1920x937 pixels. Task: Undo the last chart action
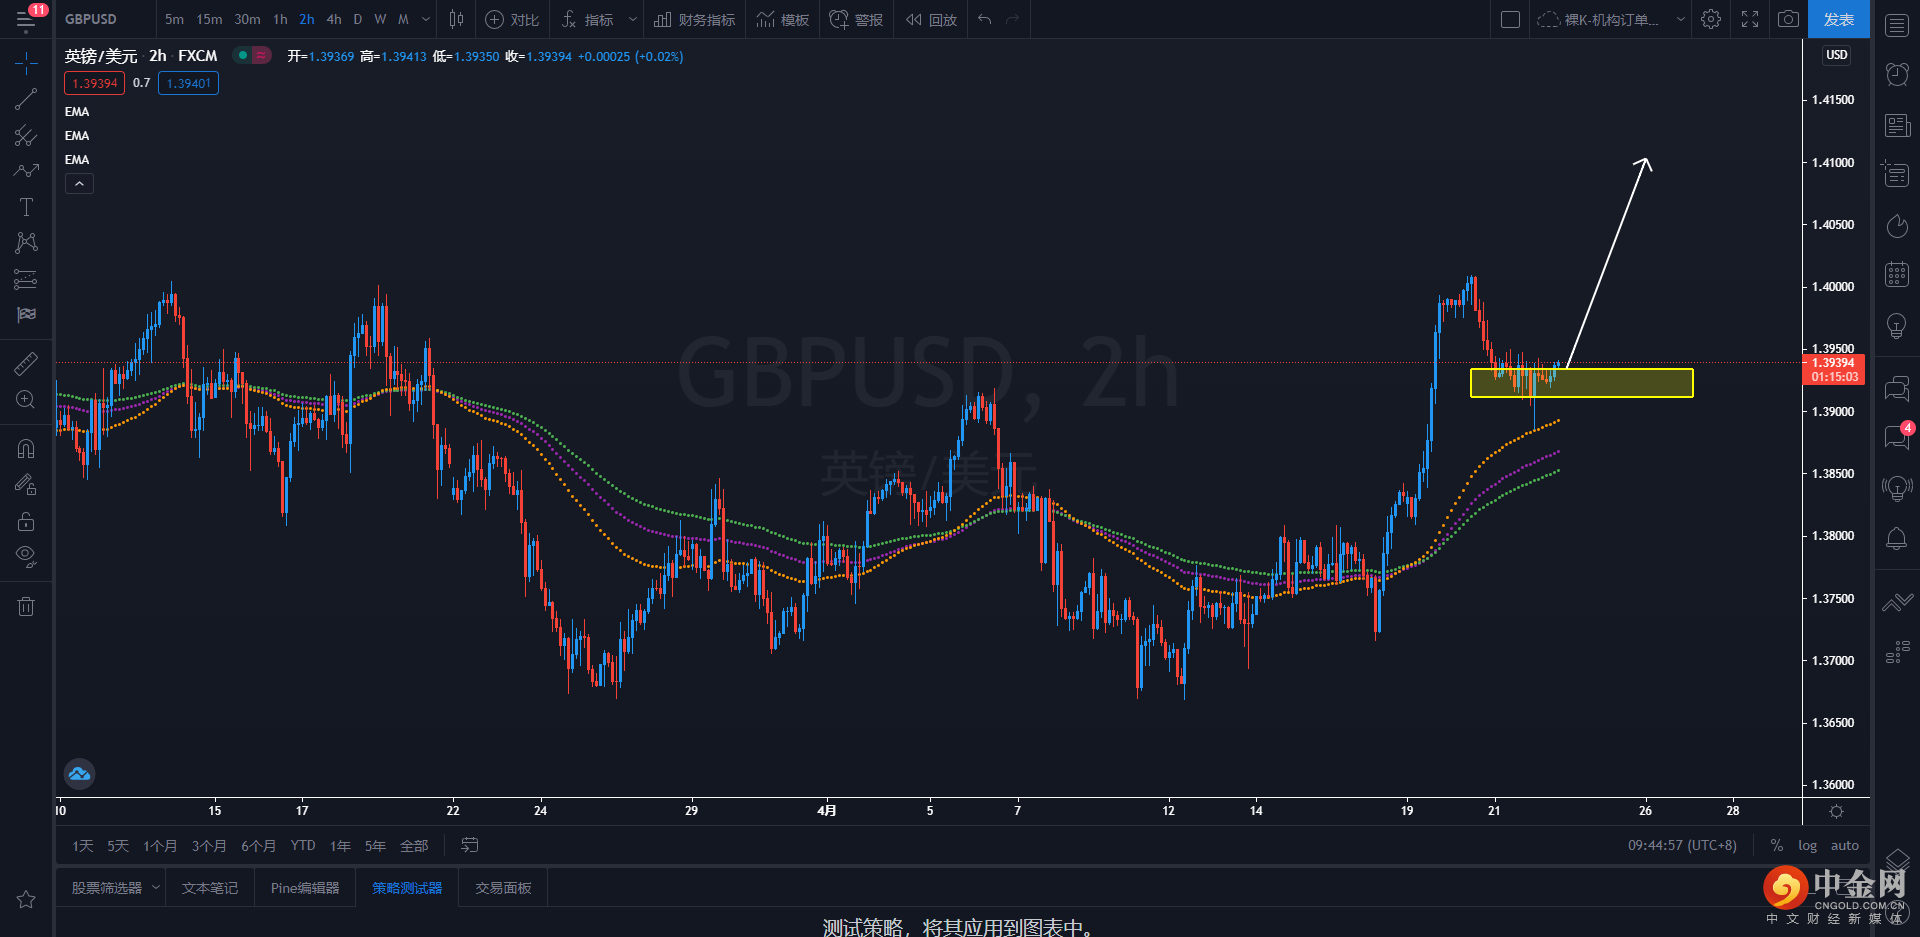(985, 19)
